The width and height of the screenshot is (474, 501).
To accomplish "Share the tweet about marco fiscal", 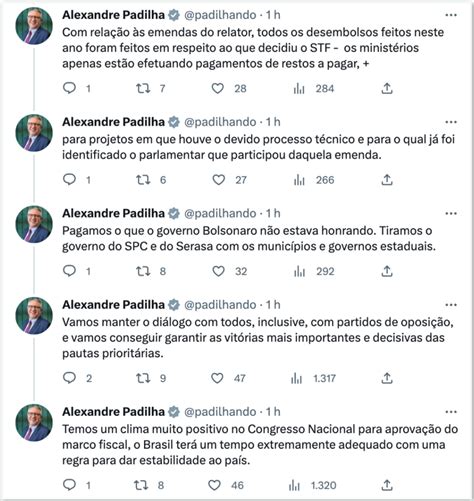I will click(387, 485).
